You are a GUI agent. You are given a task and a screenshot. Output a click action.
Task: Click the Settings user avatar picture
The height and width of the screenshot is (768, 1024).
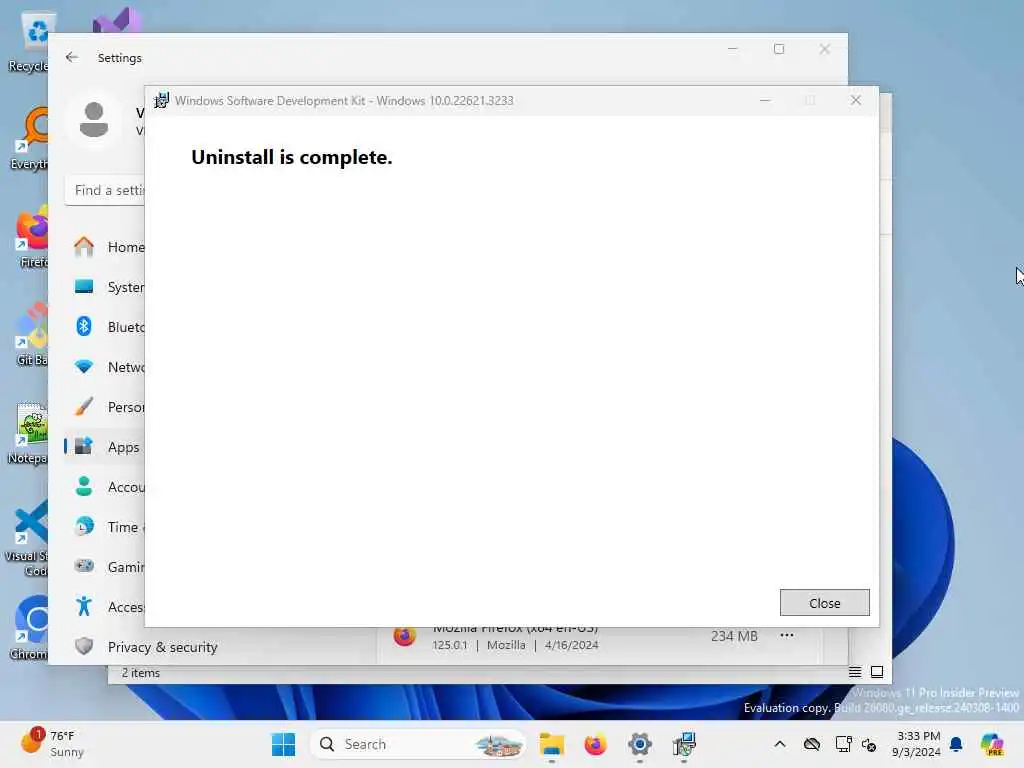click(94, 120)
